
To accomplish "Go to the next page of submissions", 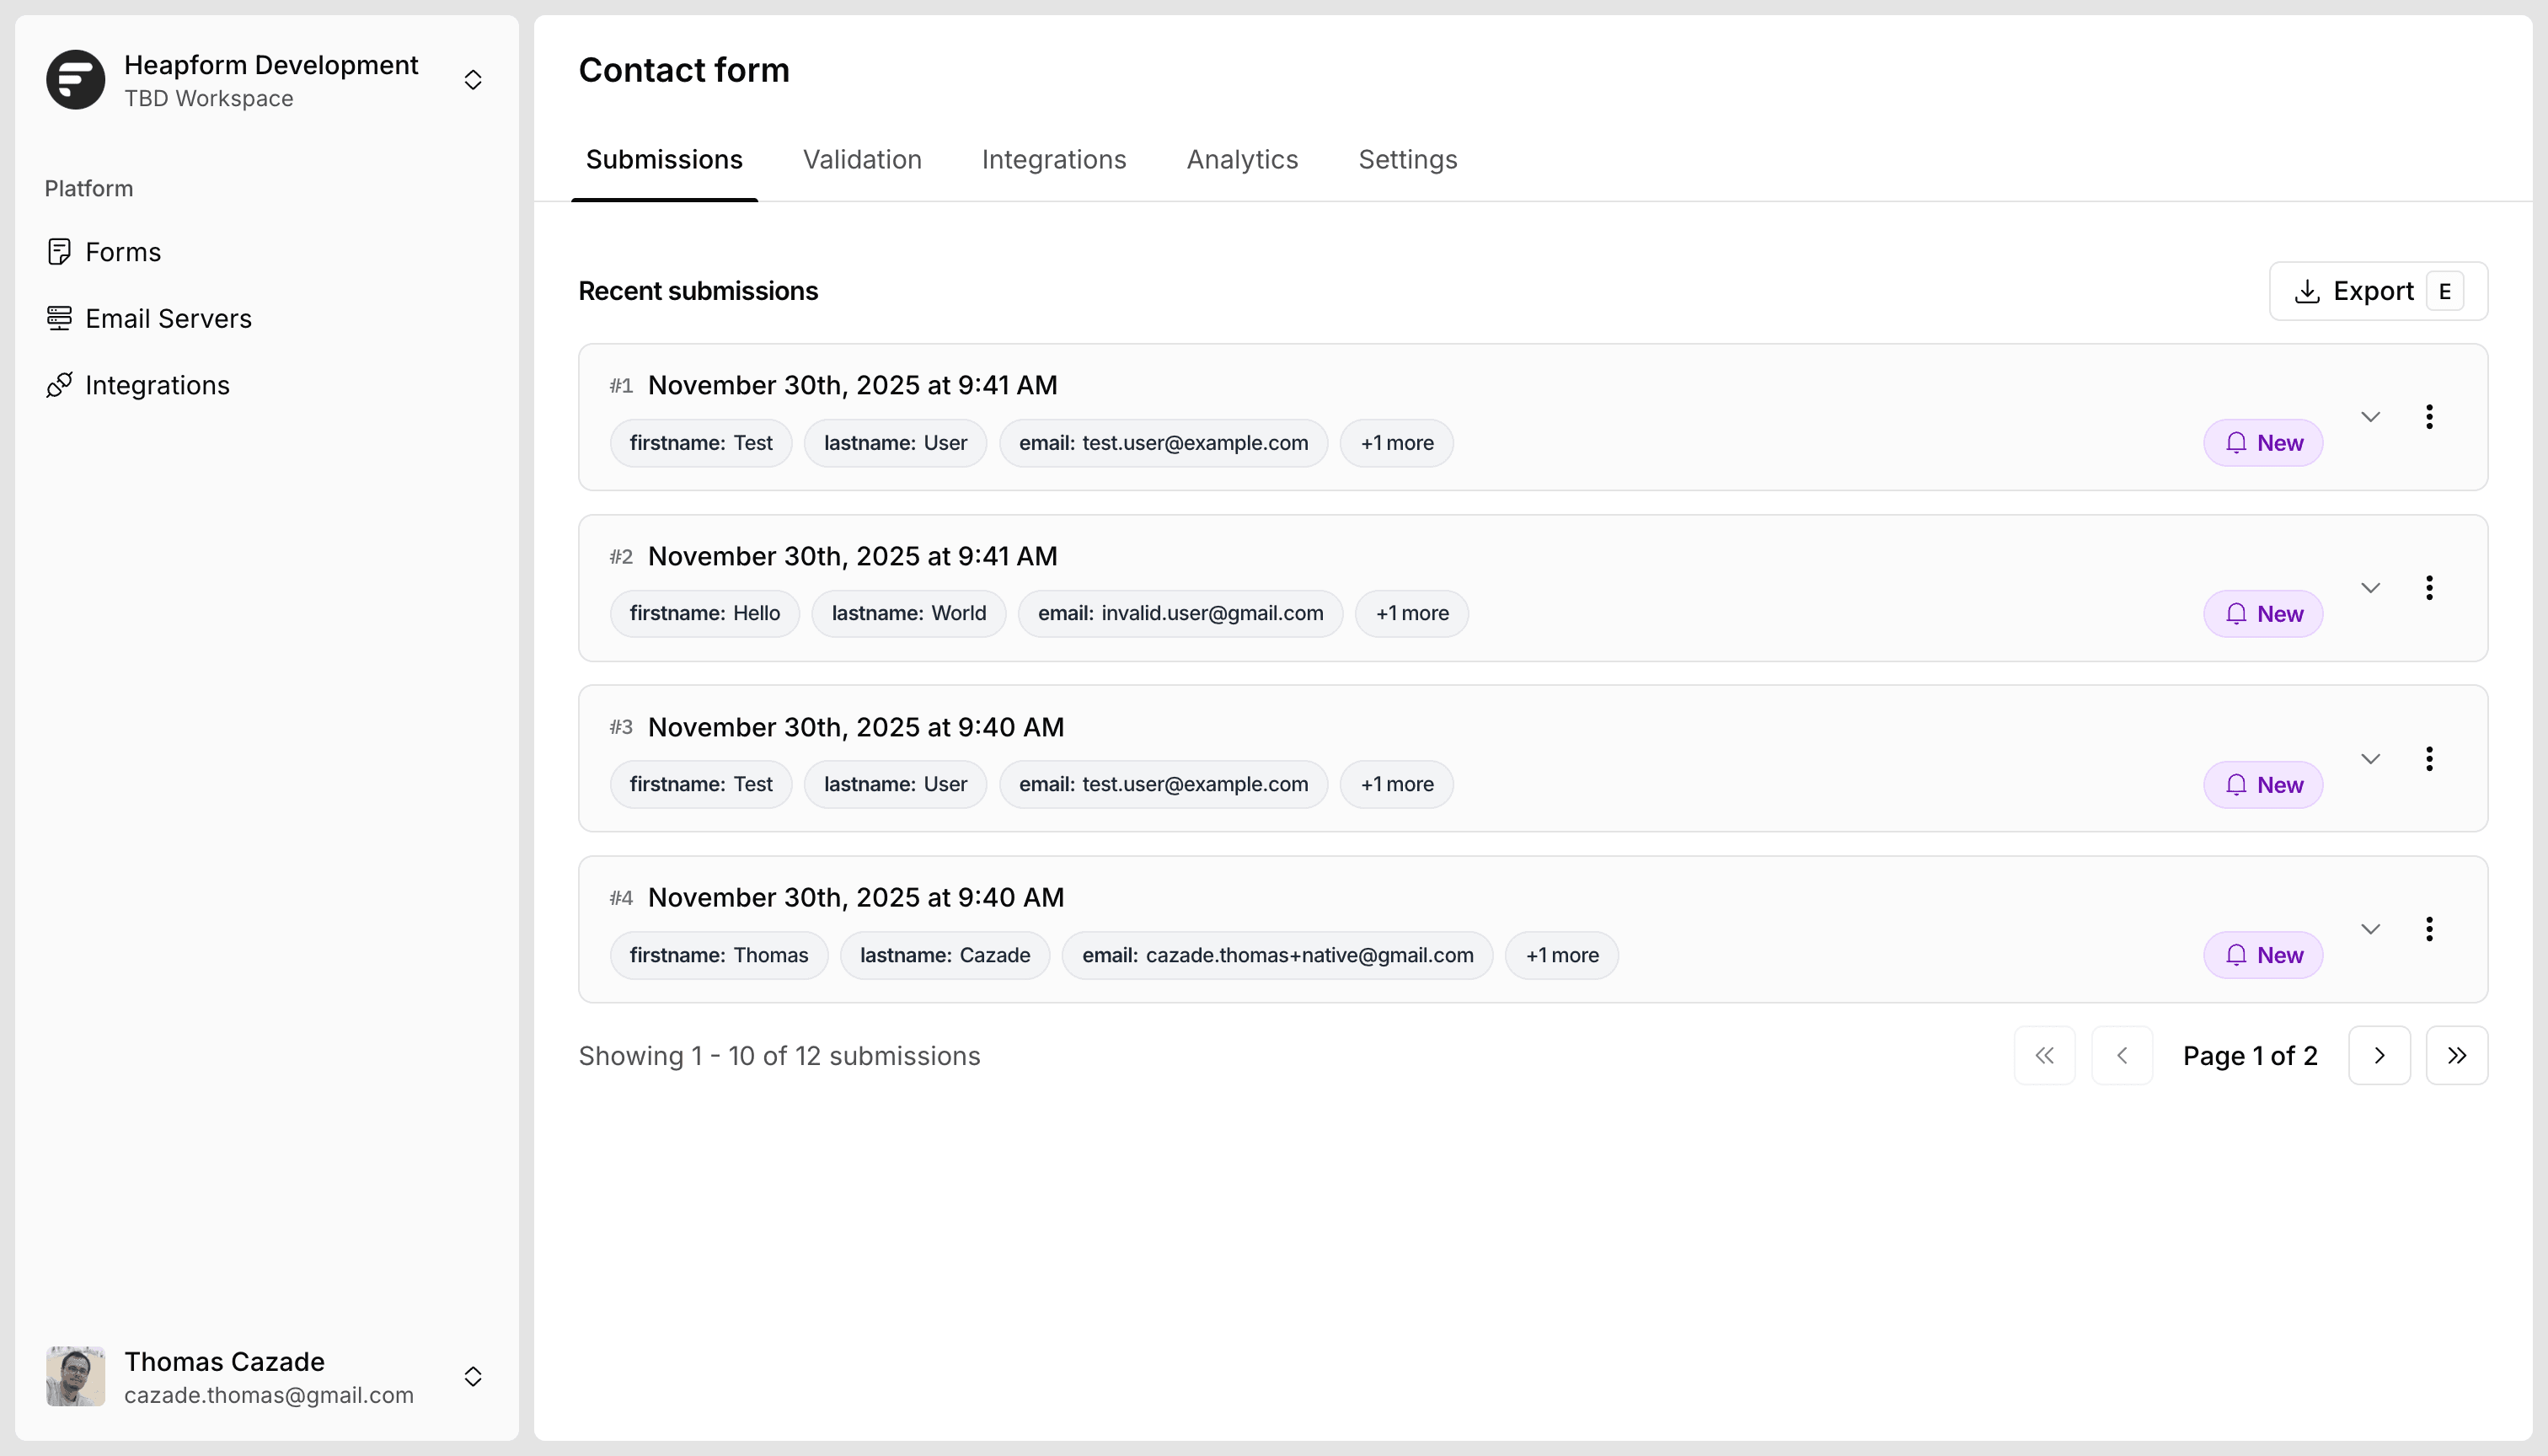I will (x=2378, y=1055).
